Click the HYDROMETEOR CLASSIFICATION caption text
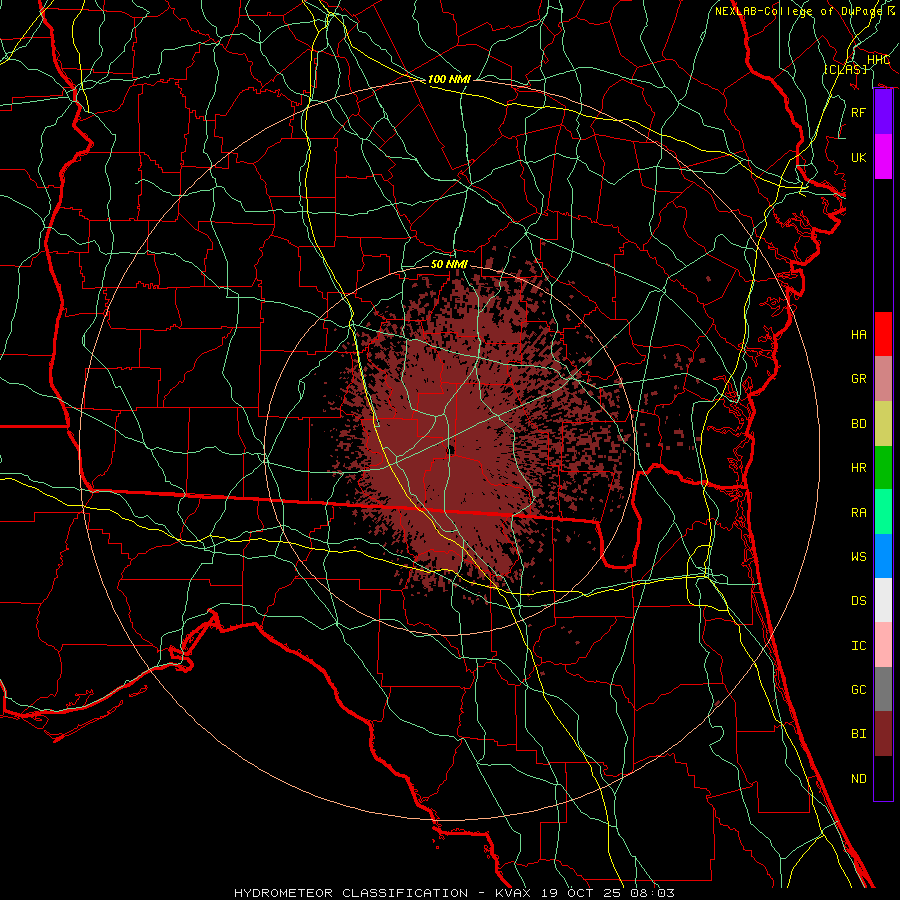This screenshot has width=900, height=900. tap(351, 893)
